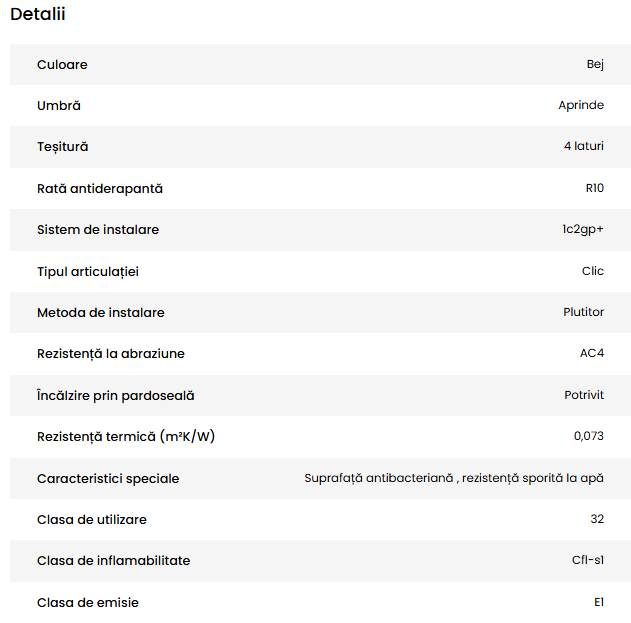Click the Rezistență la abraziune label
This screenshot has height=623, width=631.
pos(111,354)
